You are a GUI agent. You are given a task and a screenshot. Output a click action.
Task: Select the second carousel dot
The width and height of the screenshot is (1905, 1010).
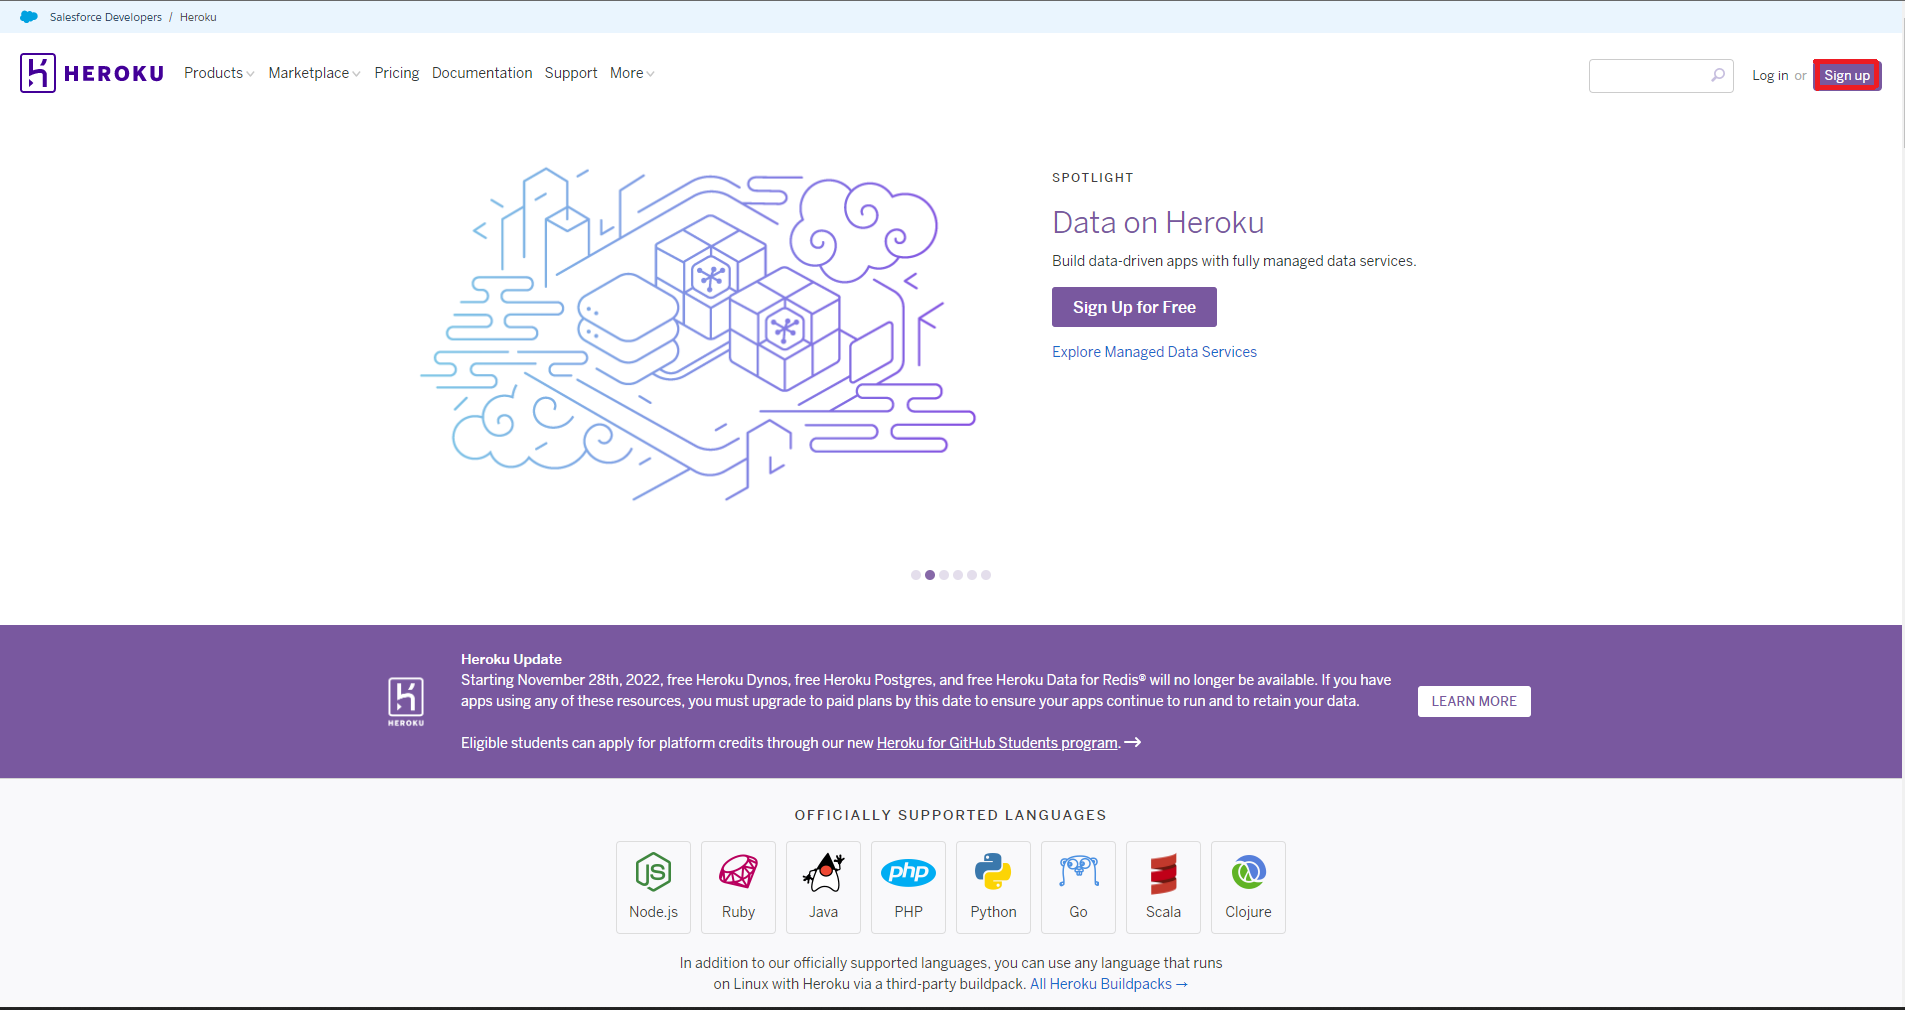[930, 575]
